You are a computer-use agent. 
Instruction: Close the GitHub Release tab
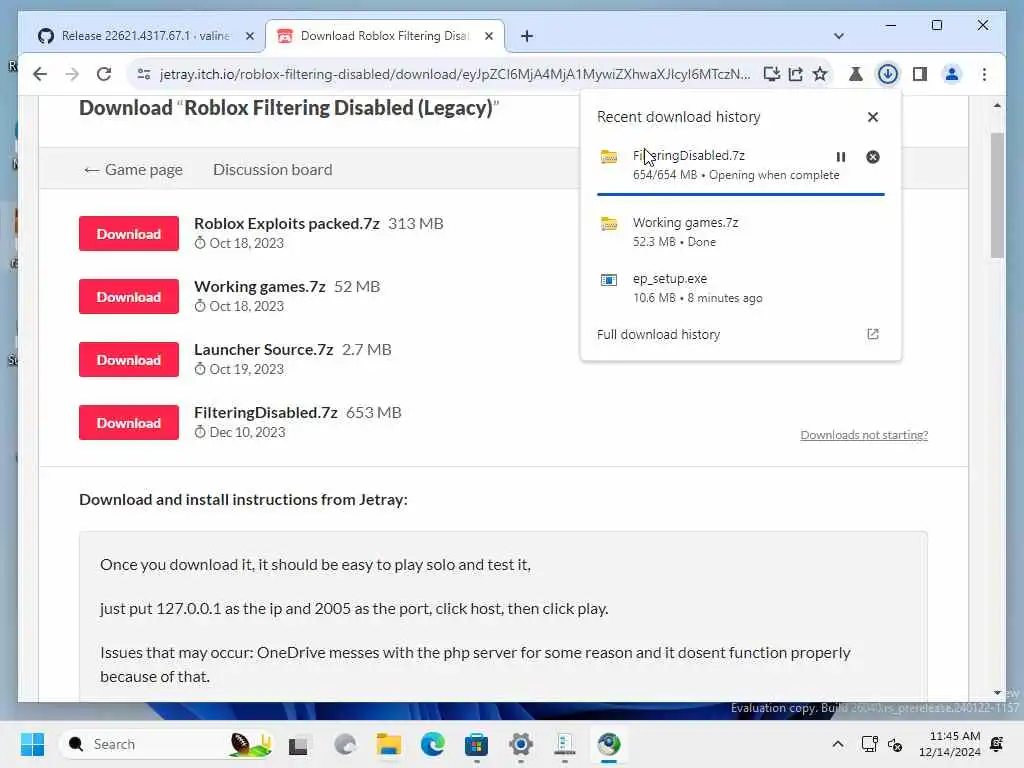(x=249, y=36)
